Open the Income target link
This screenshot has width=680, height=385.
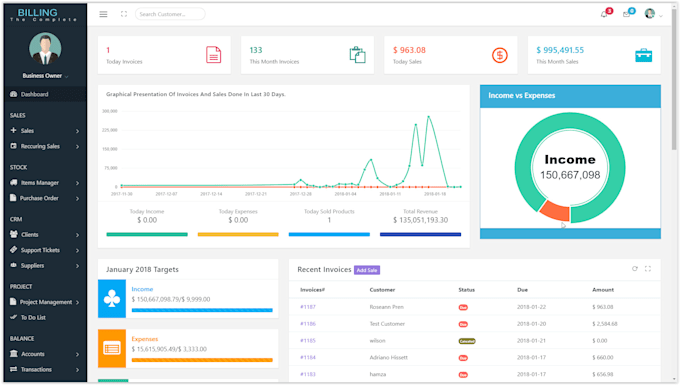click(142, 289)
